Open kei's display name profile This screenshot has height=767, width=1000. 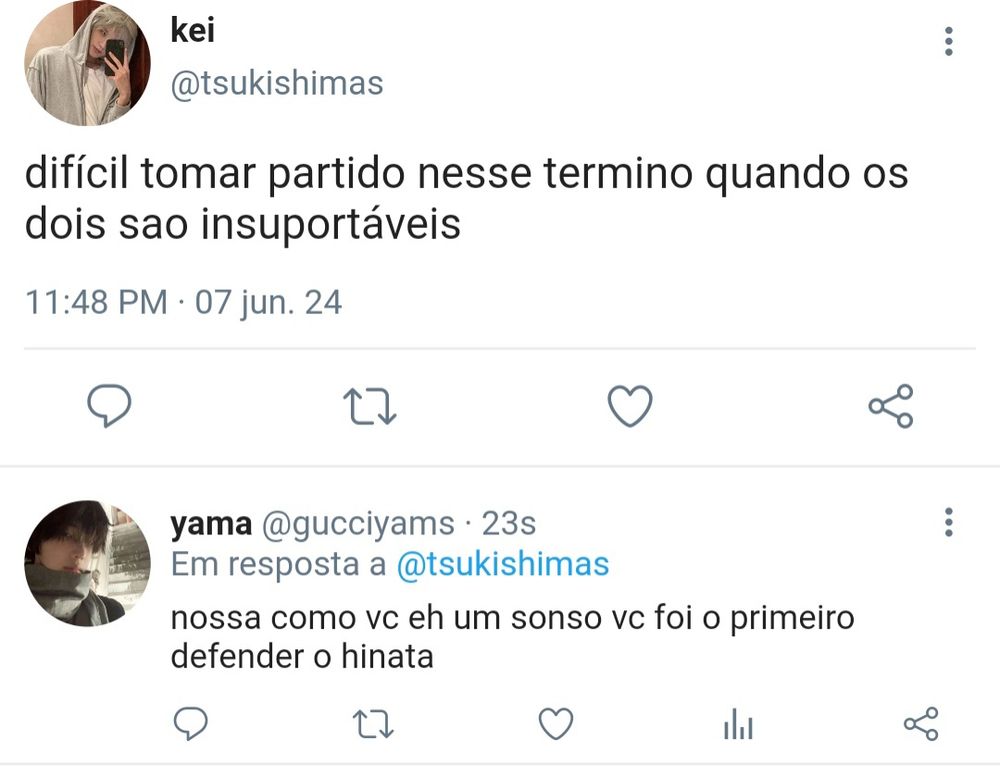193,30
